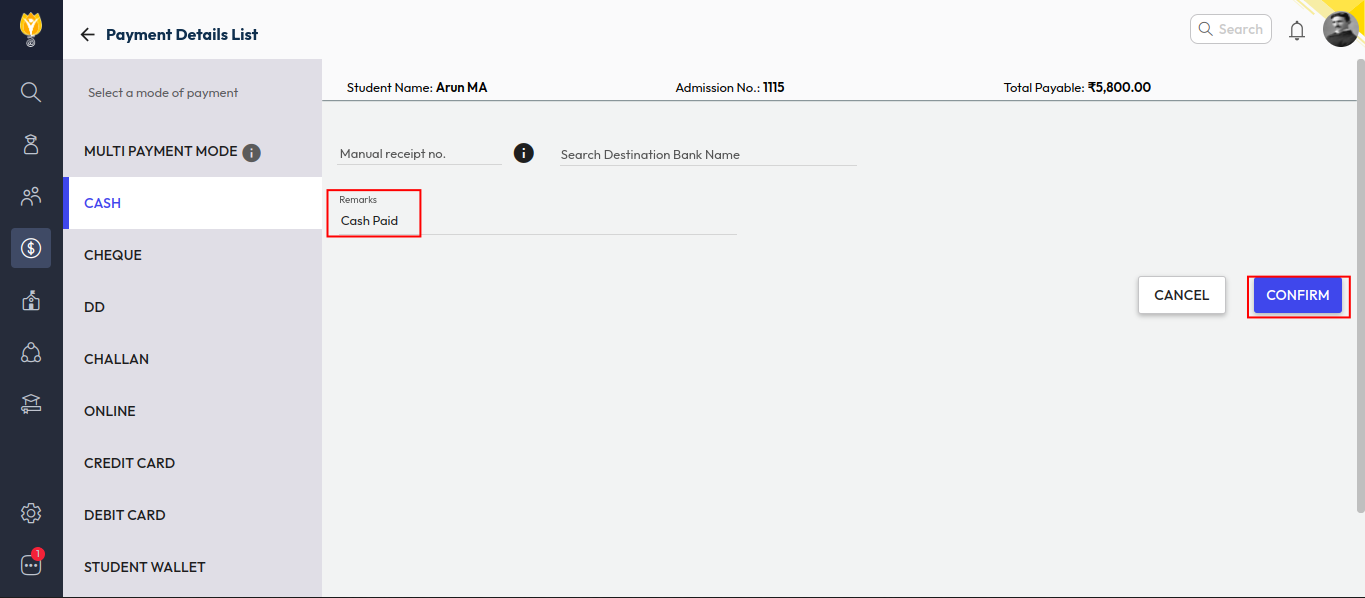This screenshot has height=598, width=1365.
Task: Open the search panel from the sidebar
Action: point(31,91)
